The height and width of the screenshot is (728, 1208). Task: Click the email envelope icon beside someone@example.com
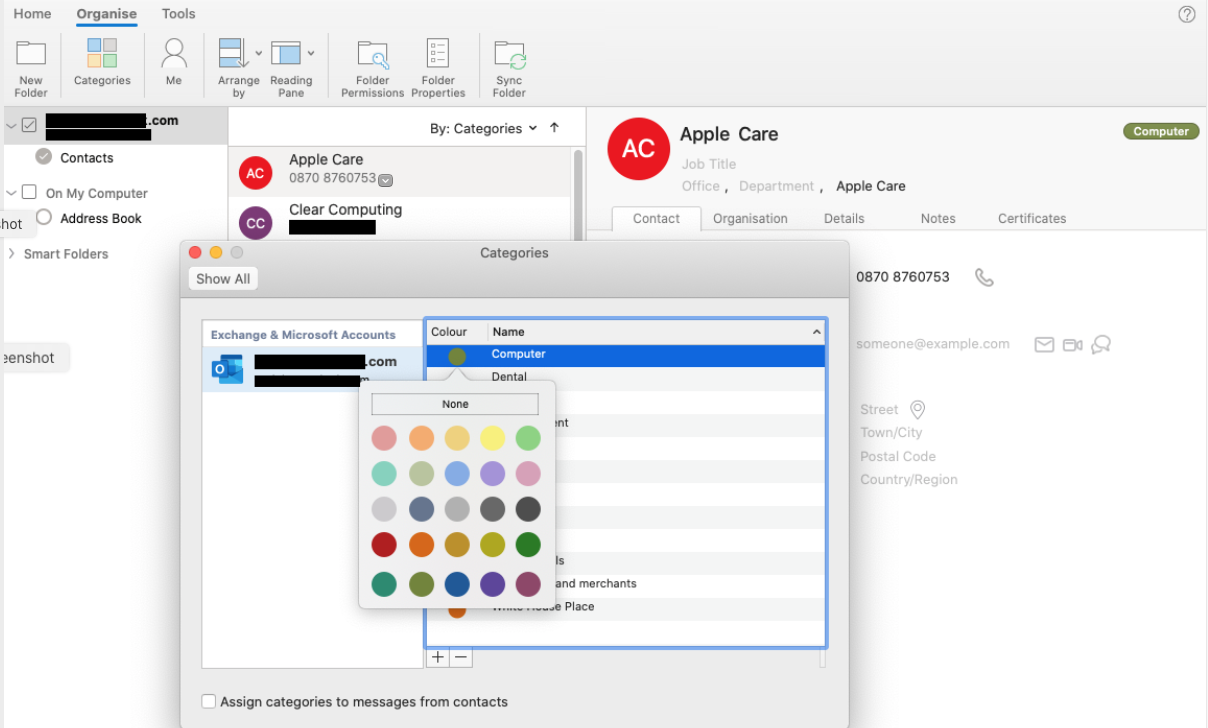click(1044, 345)
